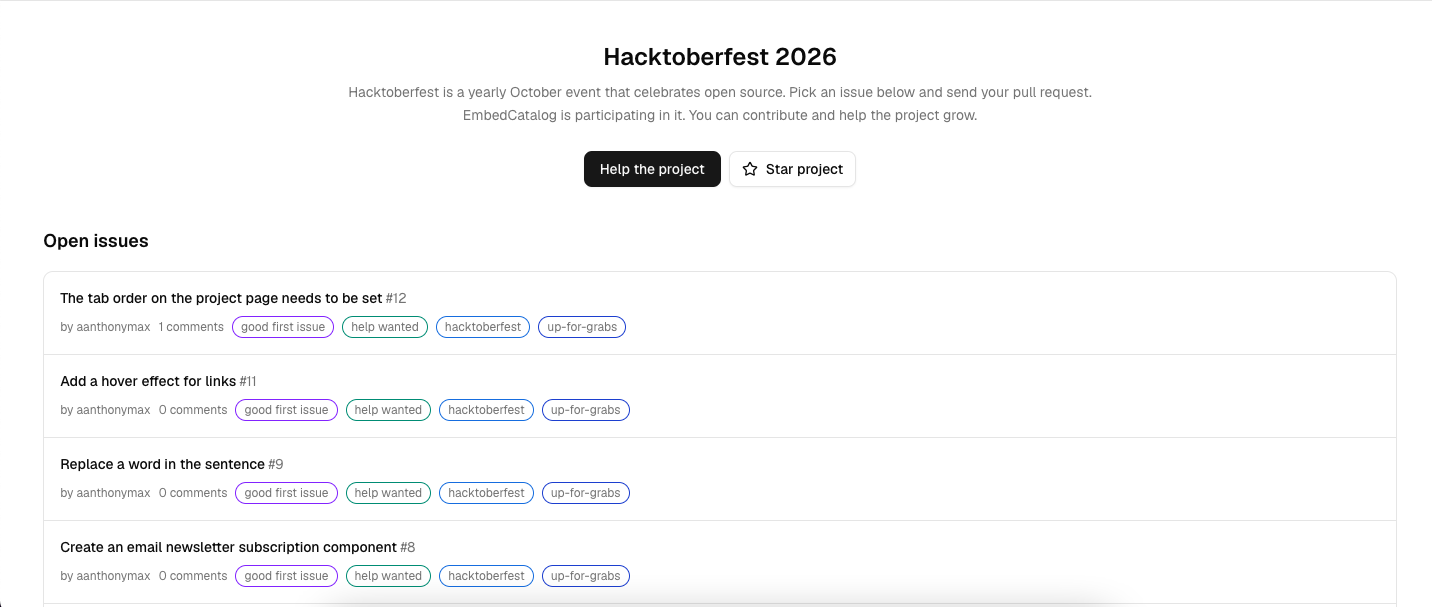Click hacktoberfest tag on issue #8

point(486,576)
